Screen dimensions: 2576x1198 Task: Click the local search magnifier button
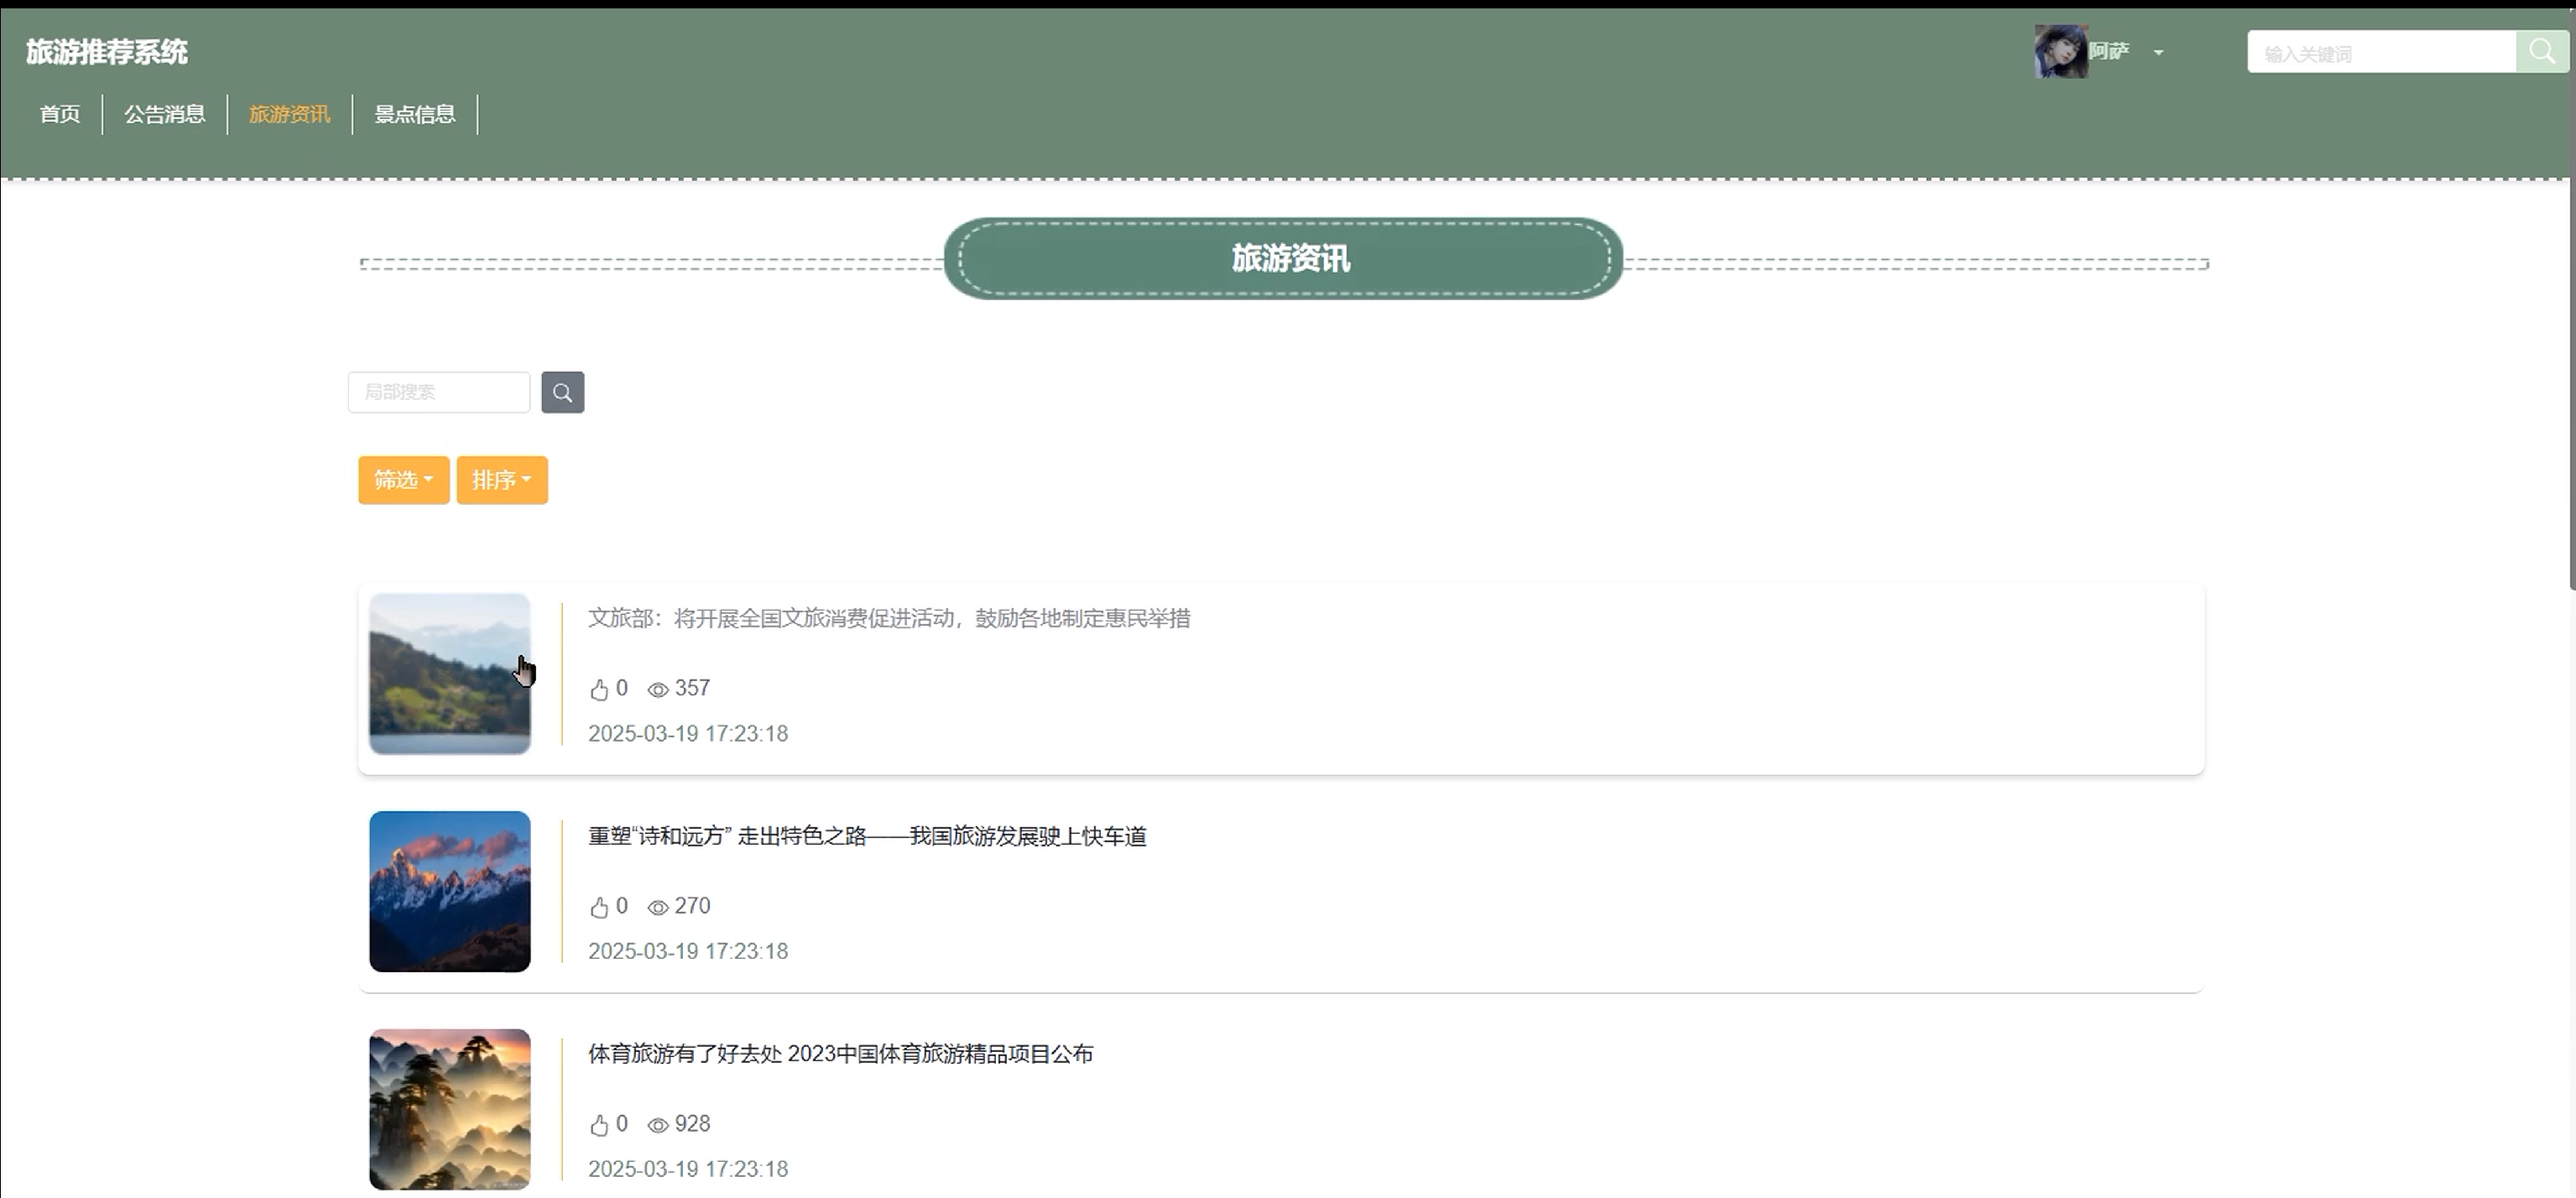point(563,392)
